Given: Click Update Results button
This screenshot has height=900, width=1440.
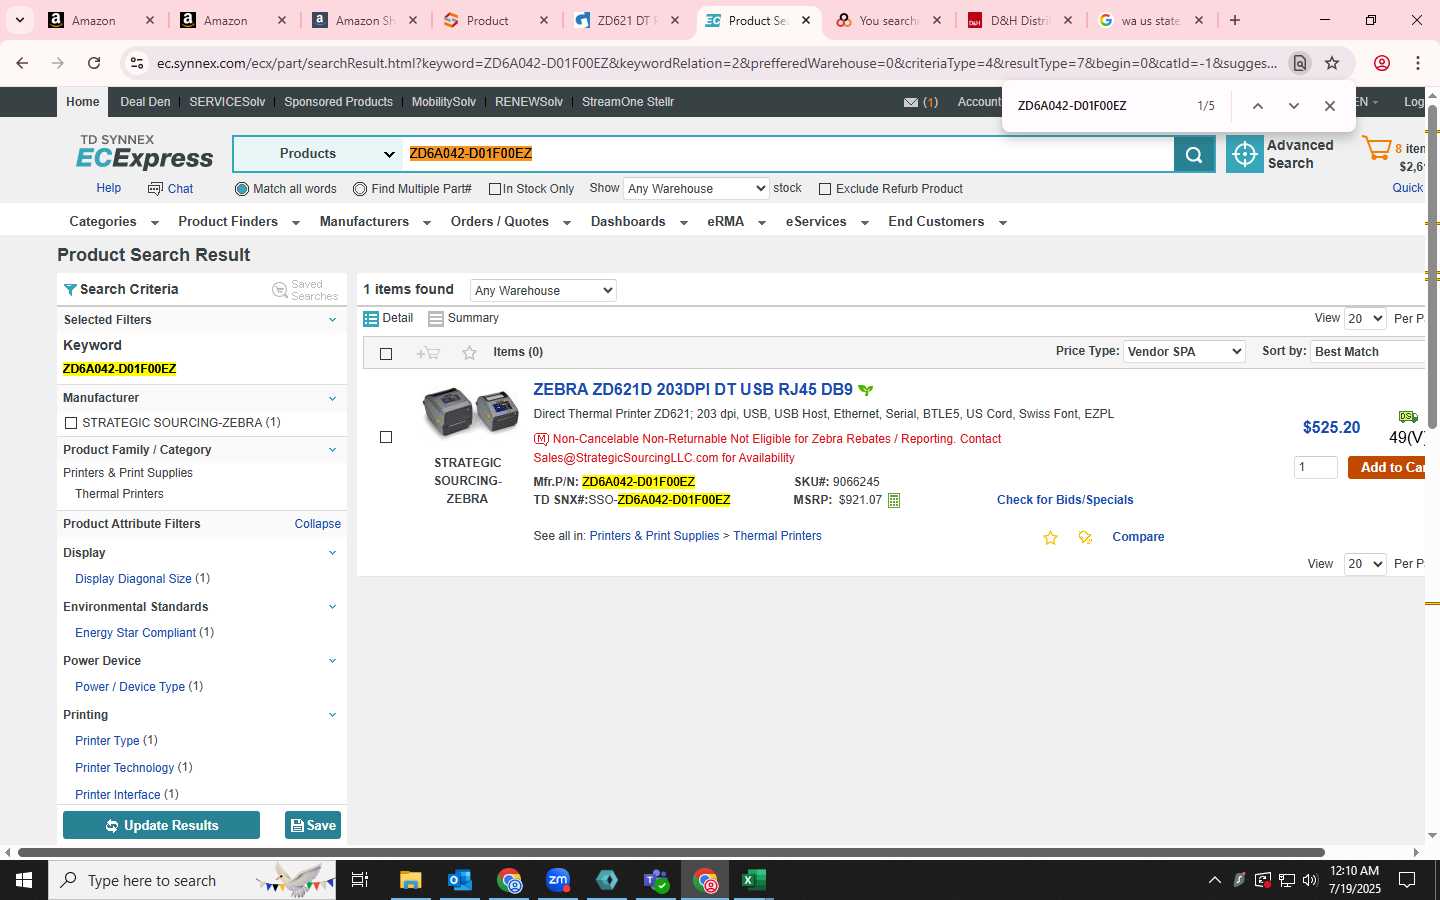Looking at the screenshot, I should pos(161,825).
